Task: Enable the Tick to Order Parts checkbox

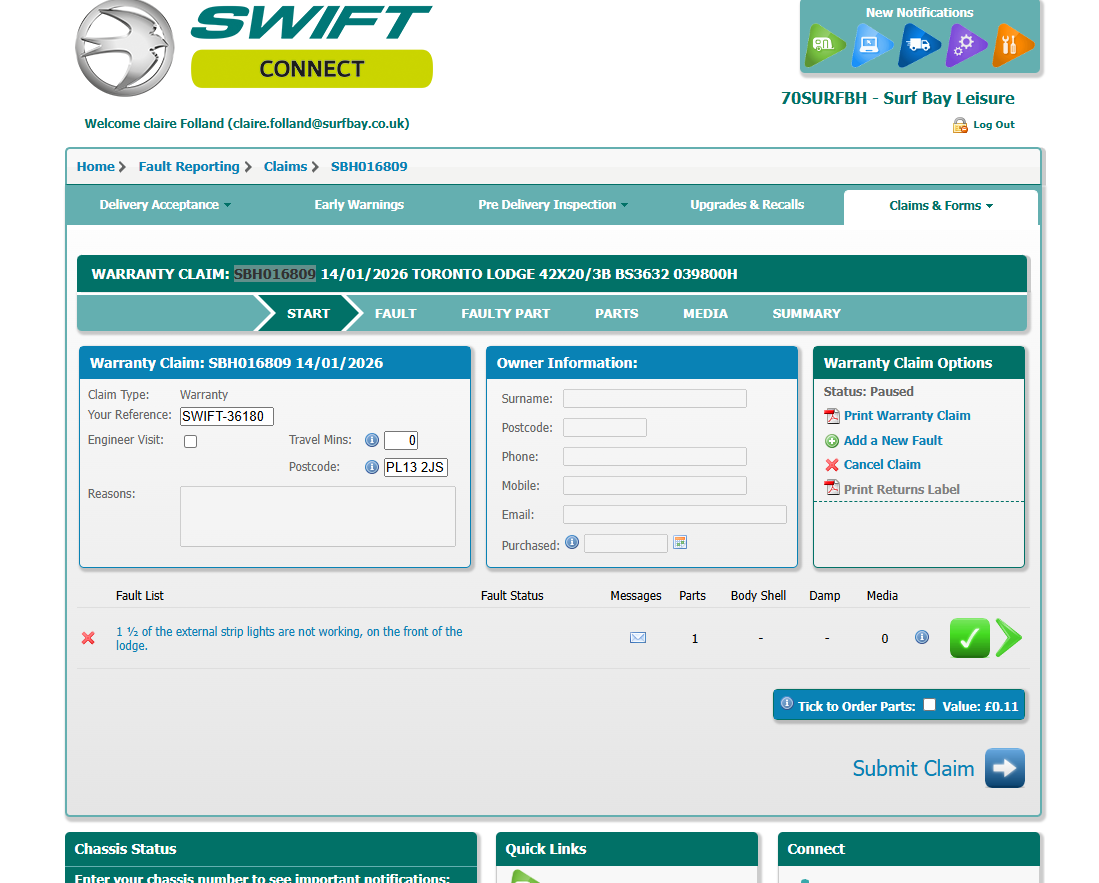Action: coord(929,705)
